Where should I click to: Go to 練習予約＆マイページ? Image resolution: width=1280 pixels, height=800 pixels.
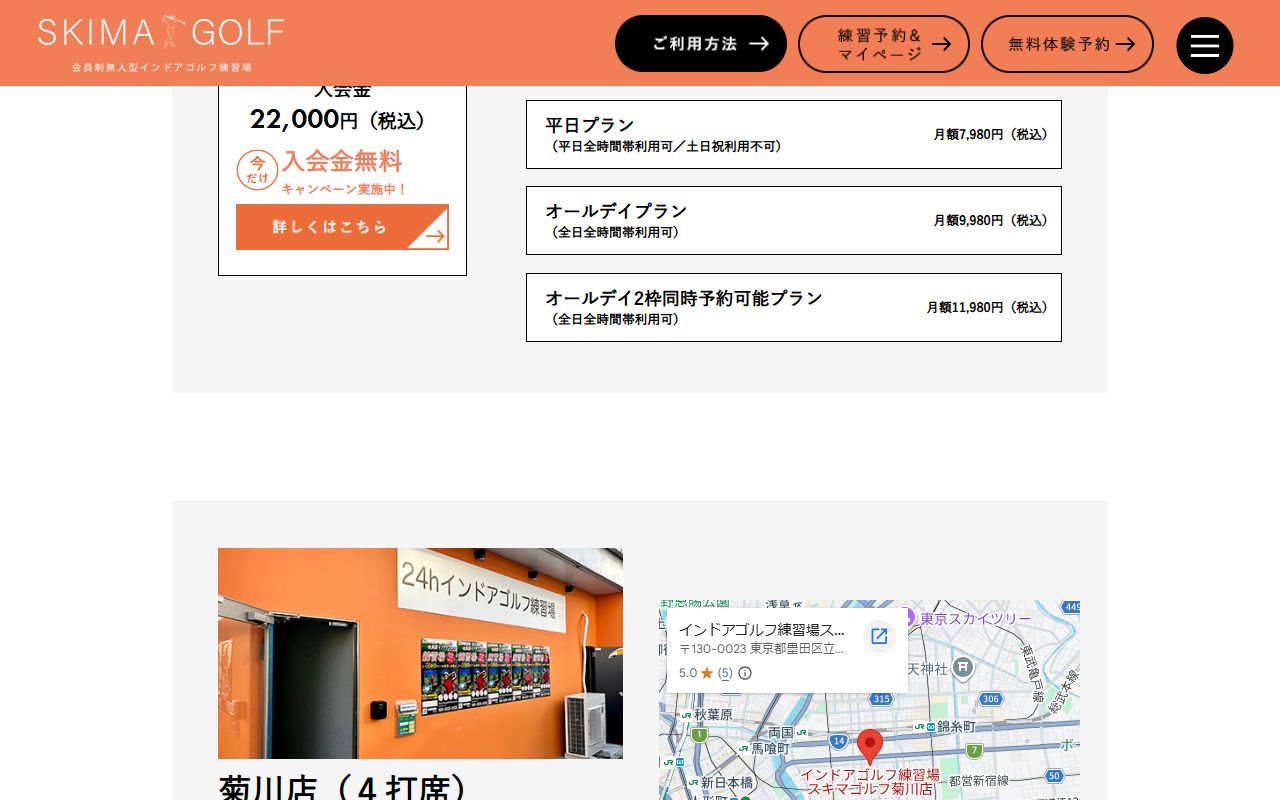[x=884, y=44]
